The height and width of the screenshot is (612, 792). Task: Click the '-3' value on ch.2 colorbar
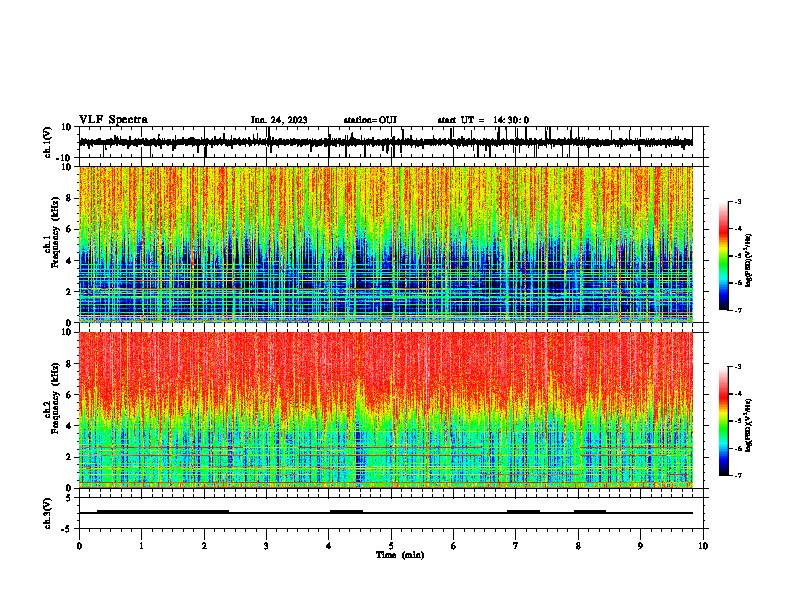point(738,367)
